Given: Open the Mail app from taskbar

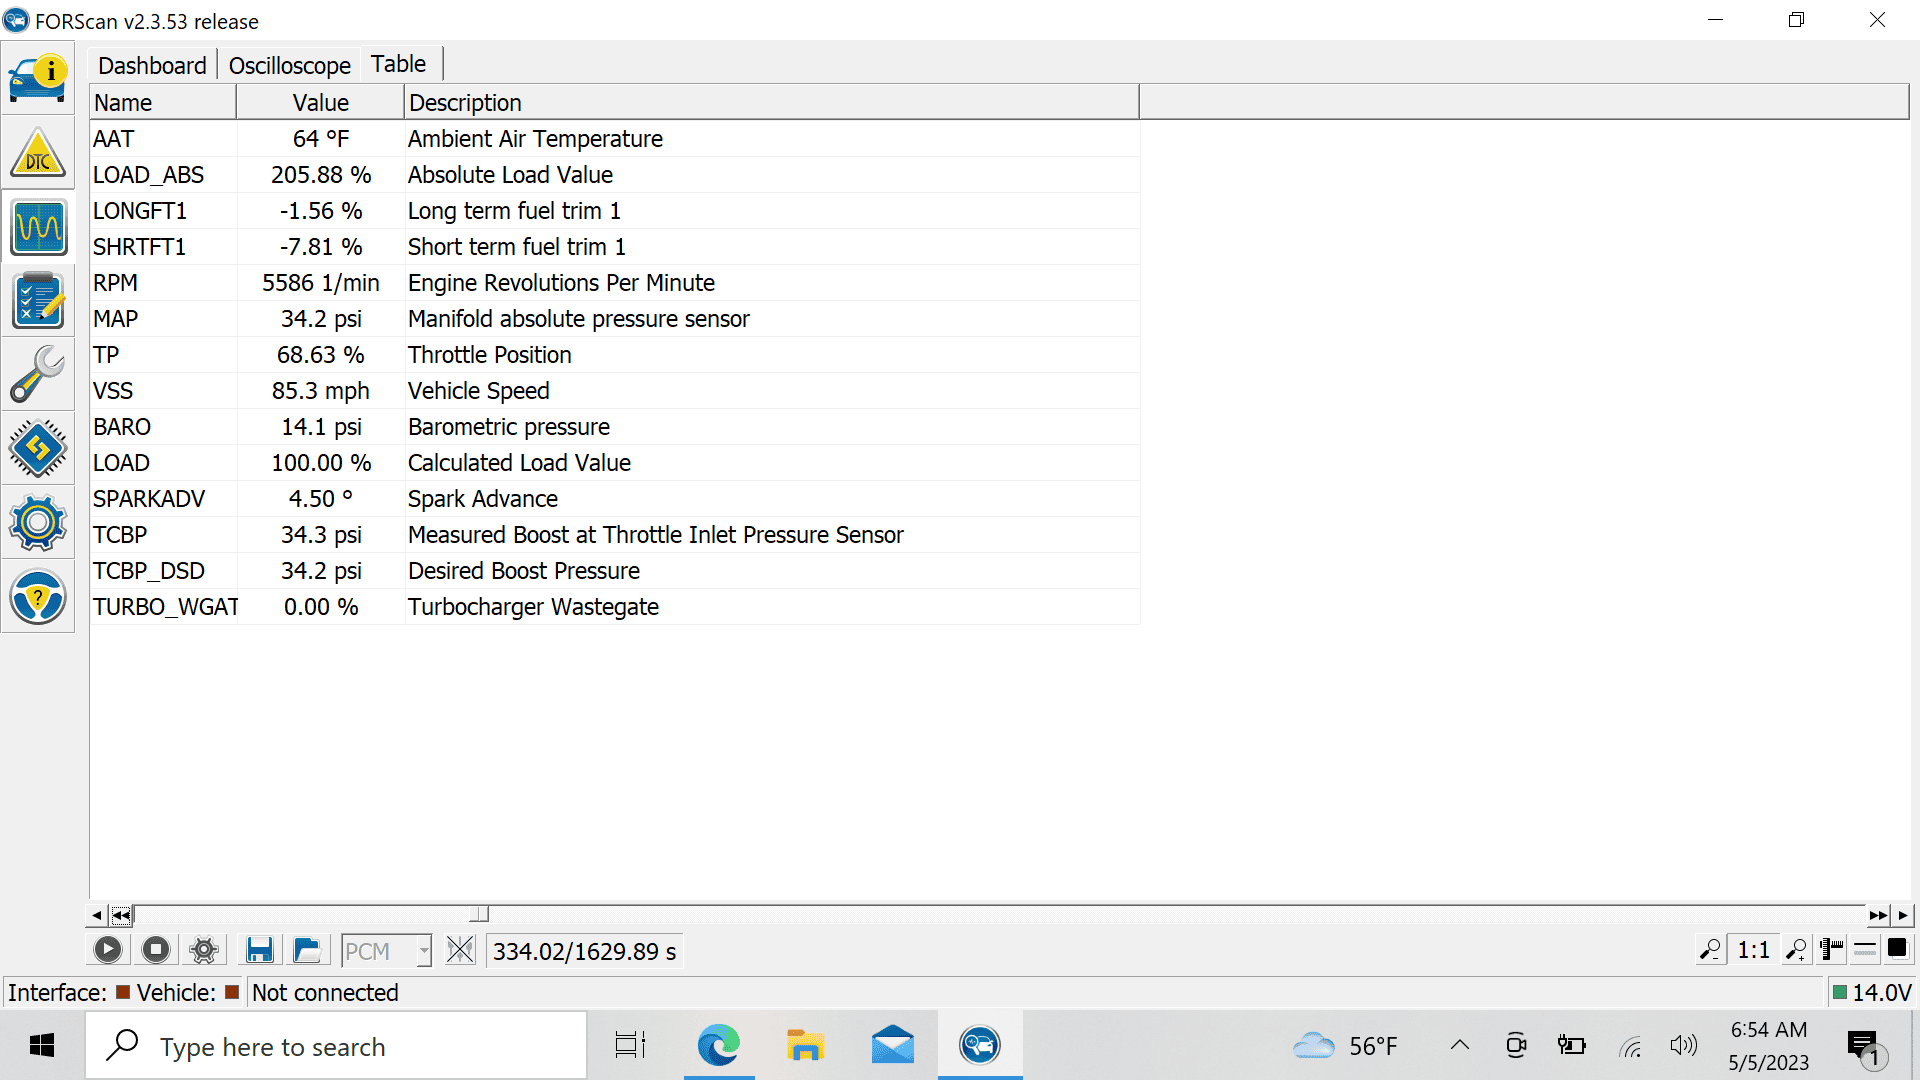Looking at the screenshot, I should 893,1046.
